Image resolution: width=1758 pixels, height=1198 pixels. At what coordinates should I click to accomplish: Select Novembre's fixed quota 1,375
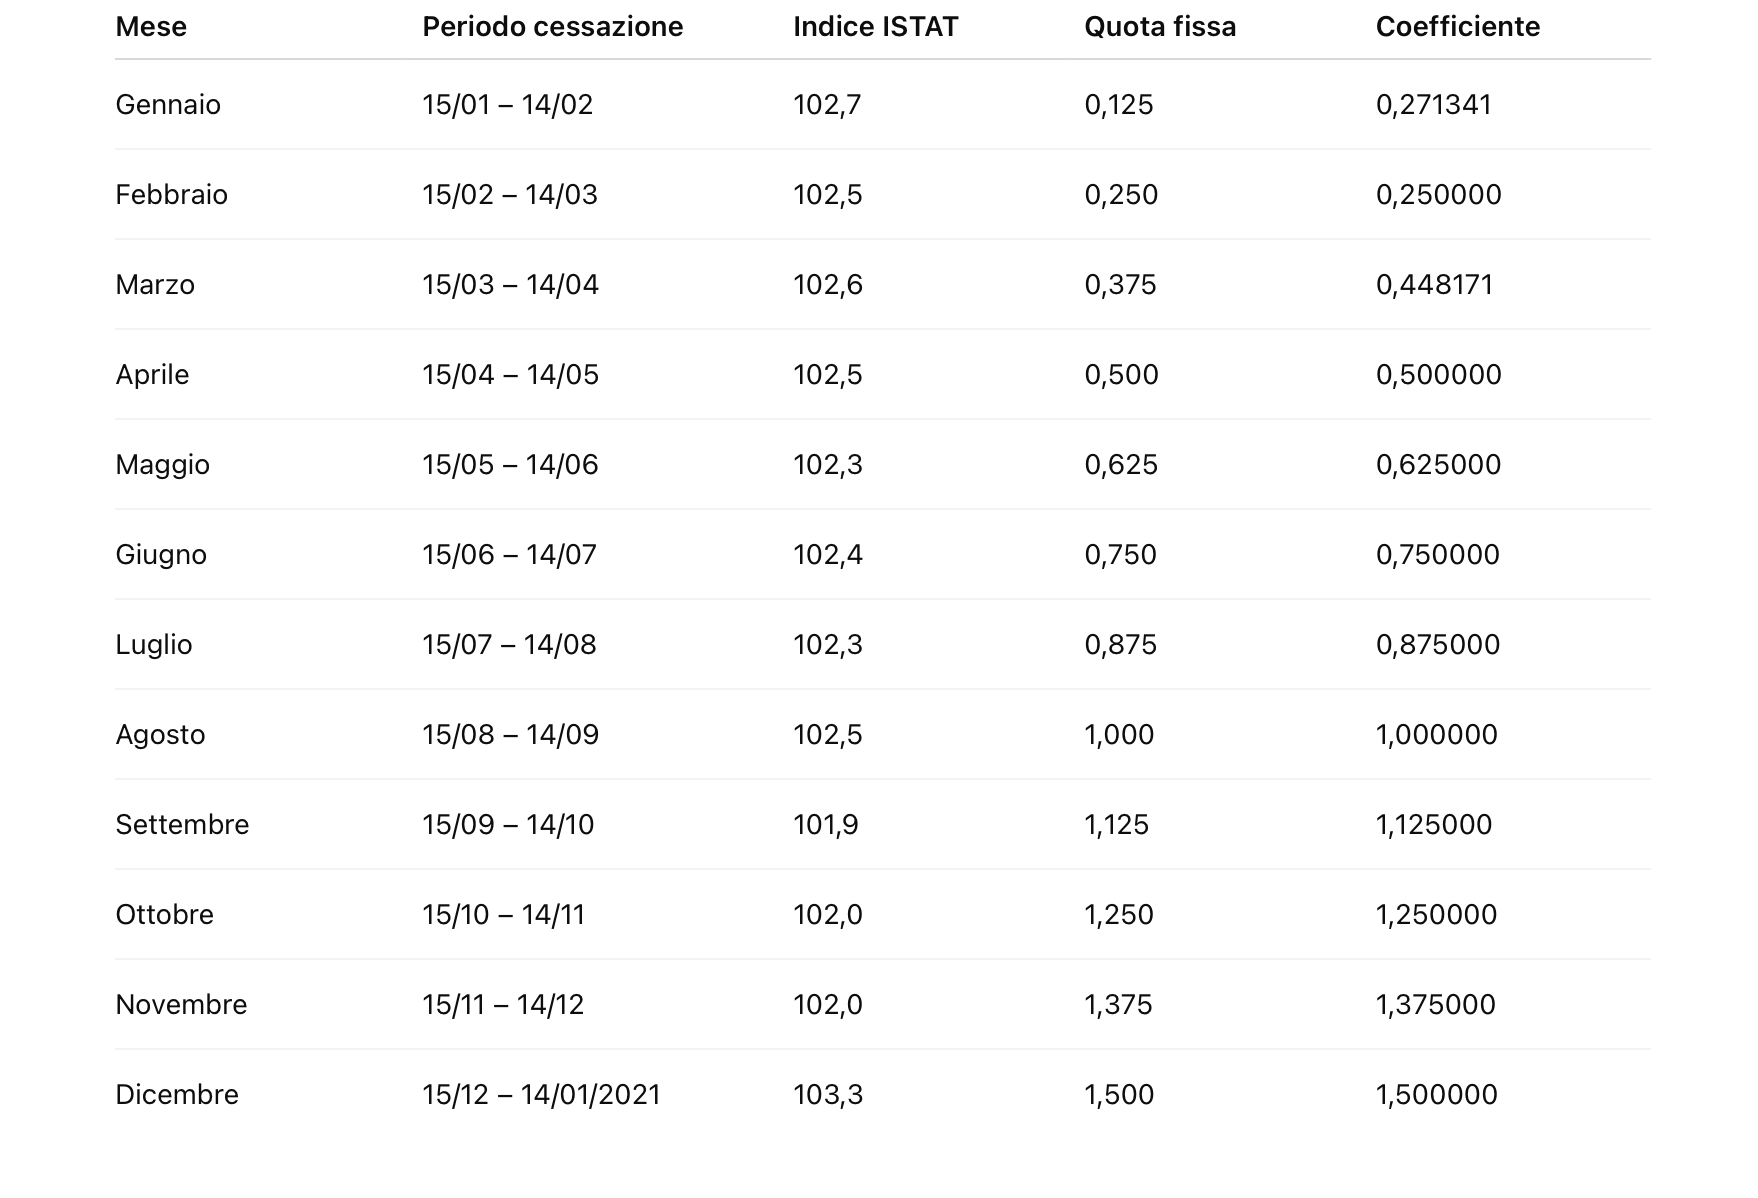tap(1118, 1005)
